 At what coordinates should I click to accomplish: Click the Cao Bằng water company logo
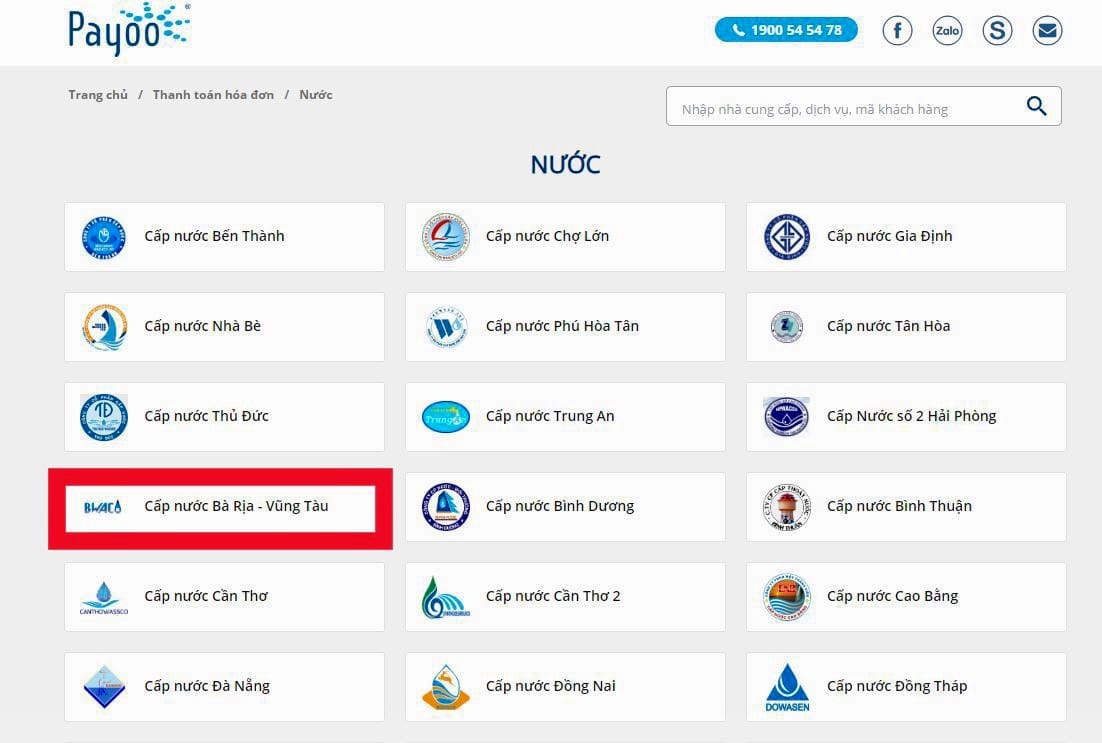(787, 597)
